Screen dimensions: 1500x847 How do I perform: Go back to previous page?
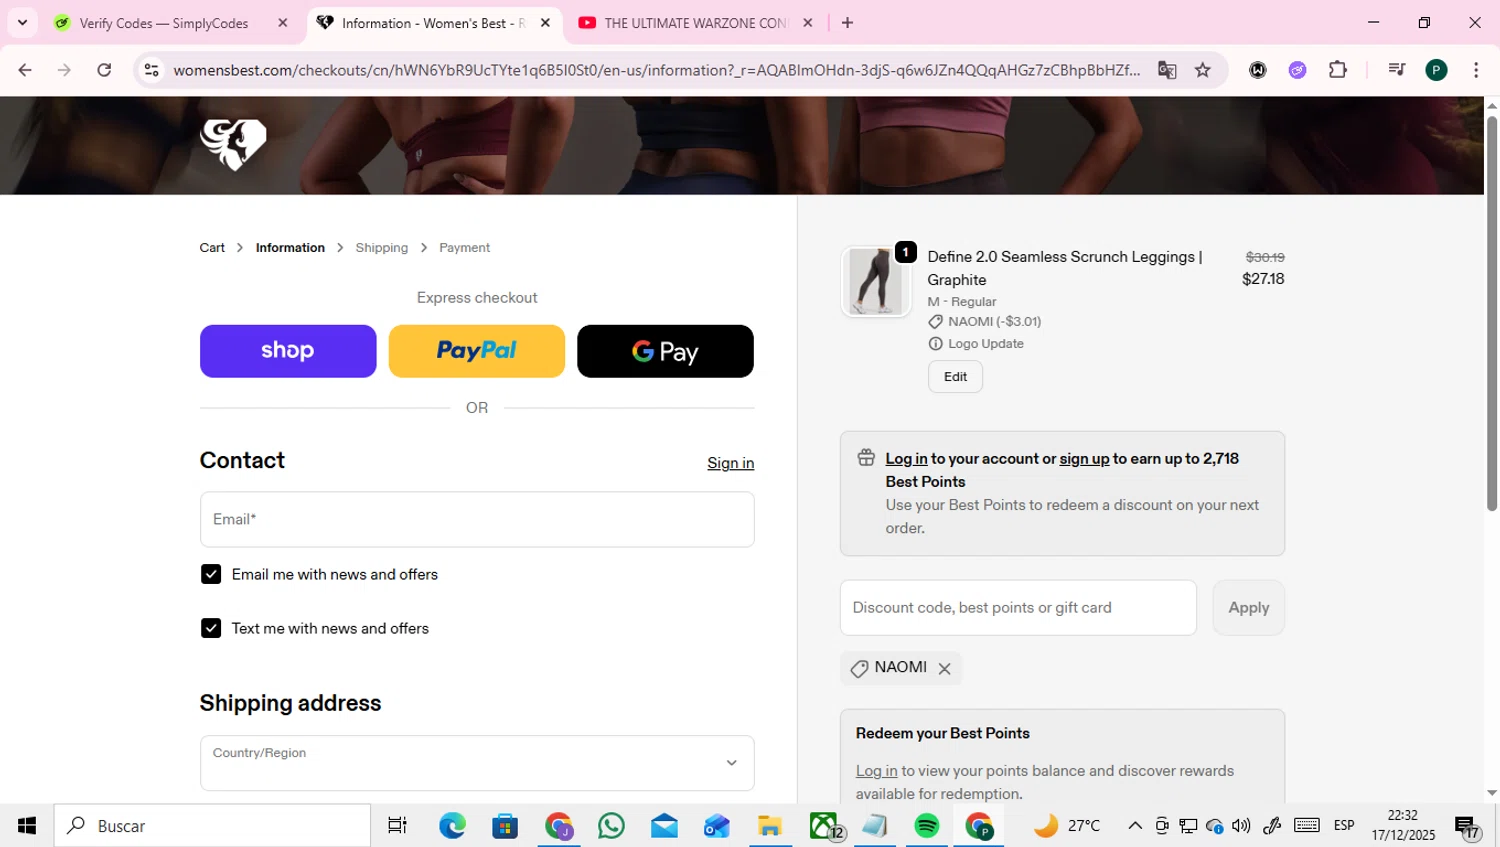[25, 70]
